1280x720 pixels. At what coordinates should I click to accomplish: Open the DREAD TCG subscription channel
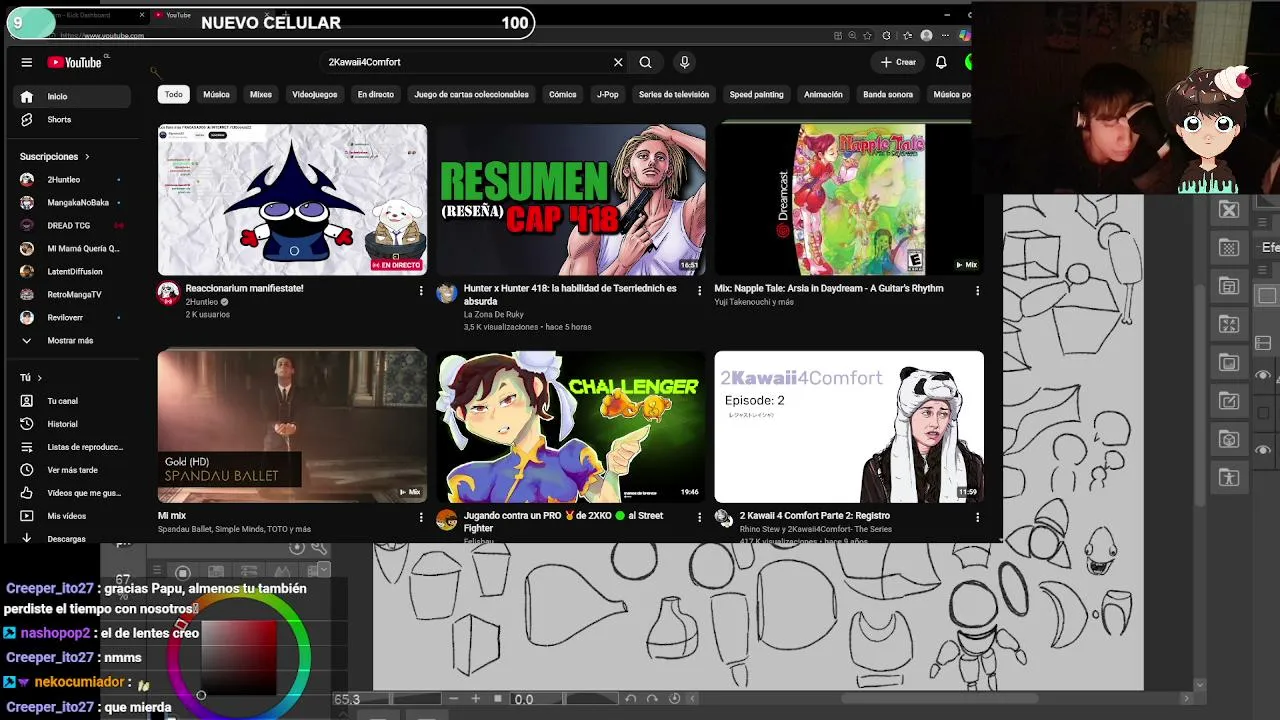(72, 226)
